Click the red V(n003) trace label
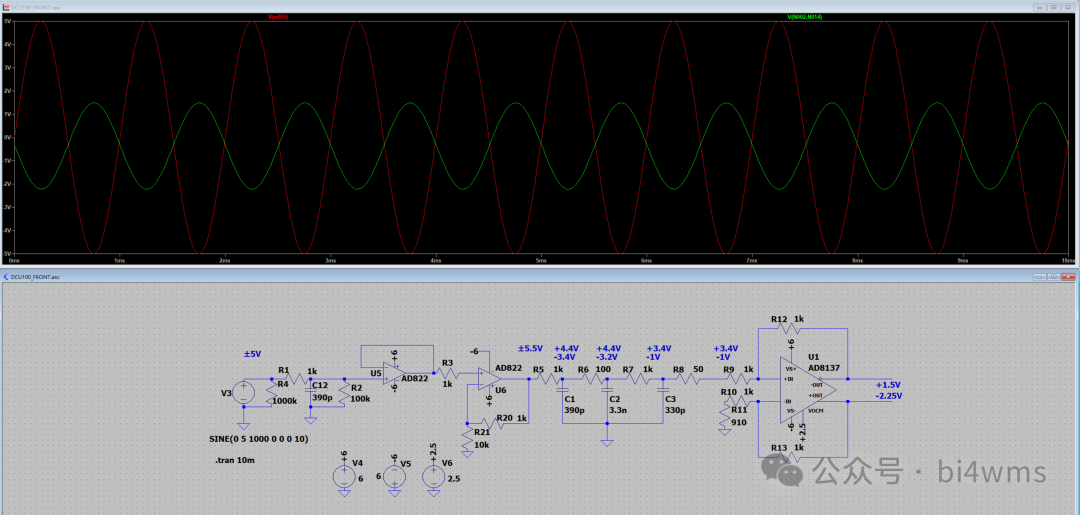The width and height of the screenshot is (1080, 515). (x=278, y=17)
